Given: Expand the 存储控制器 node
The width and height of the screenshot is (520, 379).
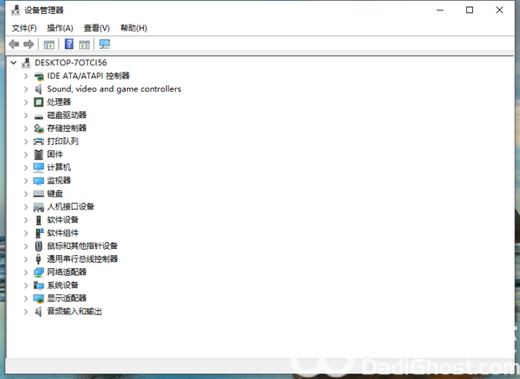Looking at the screenshot, I should 26,128.
